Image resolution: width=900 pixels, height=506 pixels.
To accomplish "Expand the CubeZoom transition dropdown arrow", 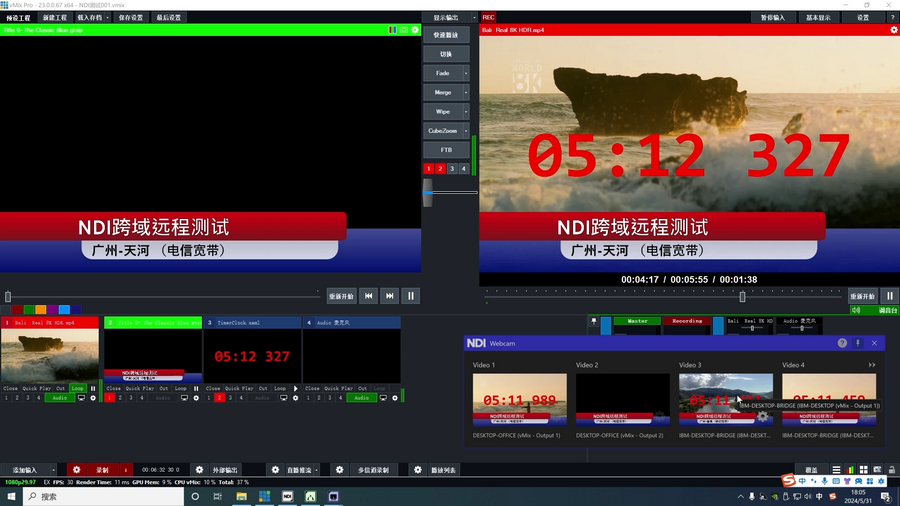I will point(466,130).
